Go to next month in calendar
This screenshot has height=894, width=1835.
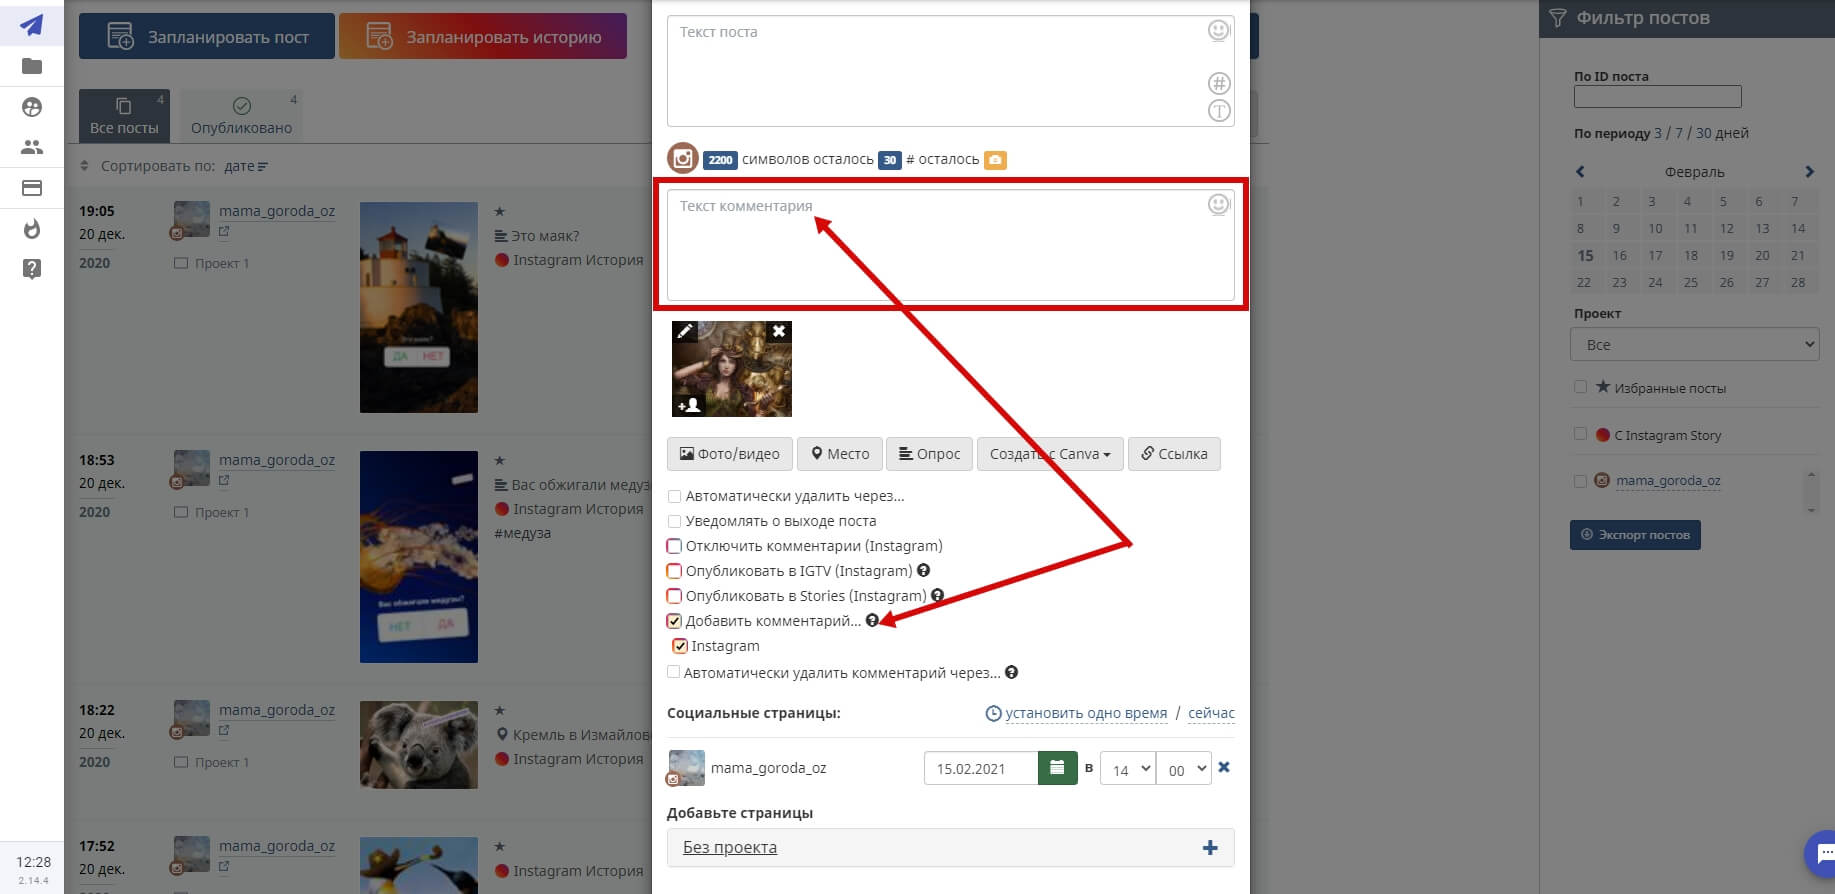click(1809, 172)
